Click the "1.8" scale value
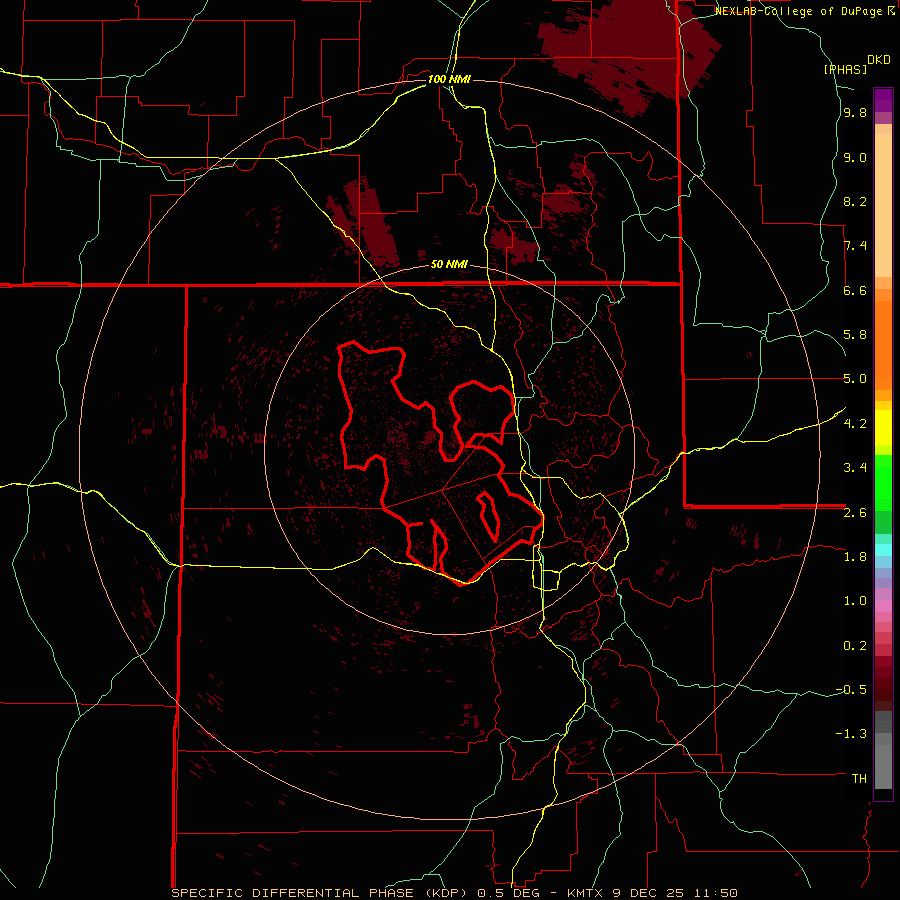The image size is (900, 900). point(855,557)
